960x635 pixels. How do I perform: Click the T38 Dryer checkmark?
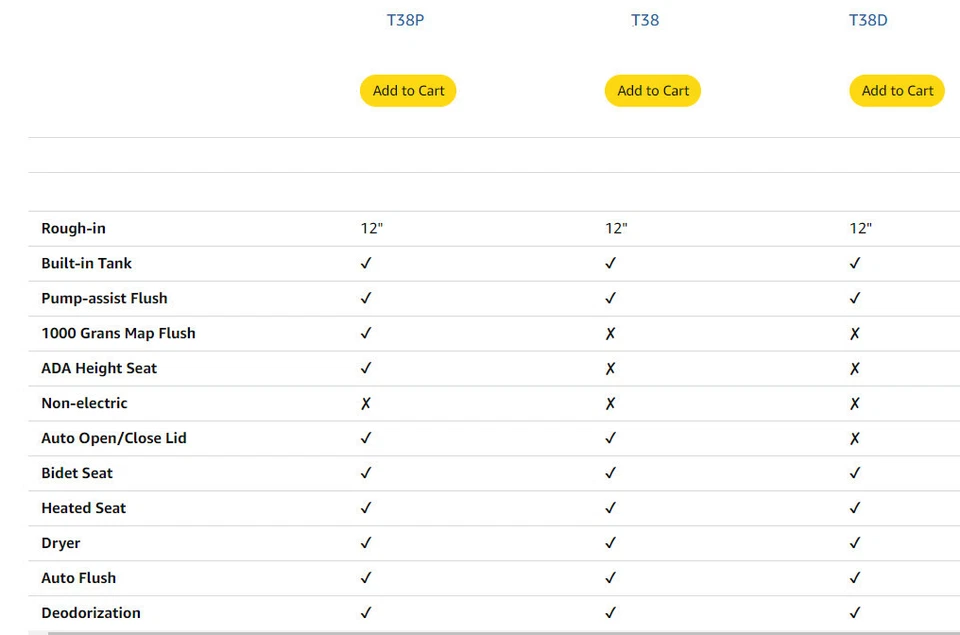pos(611,543)
